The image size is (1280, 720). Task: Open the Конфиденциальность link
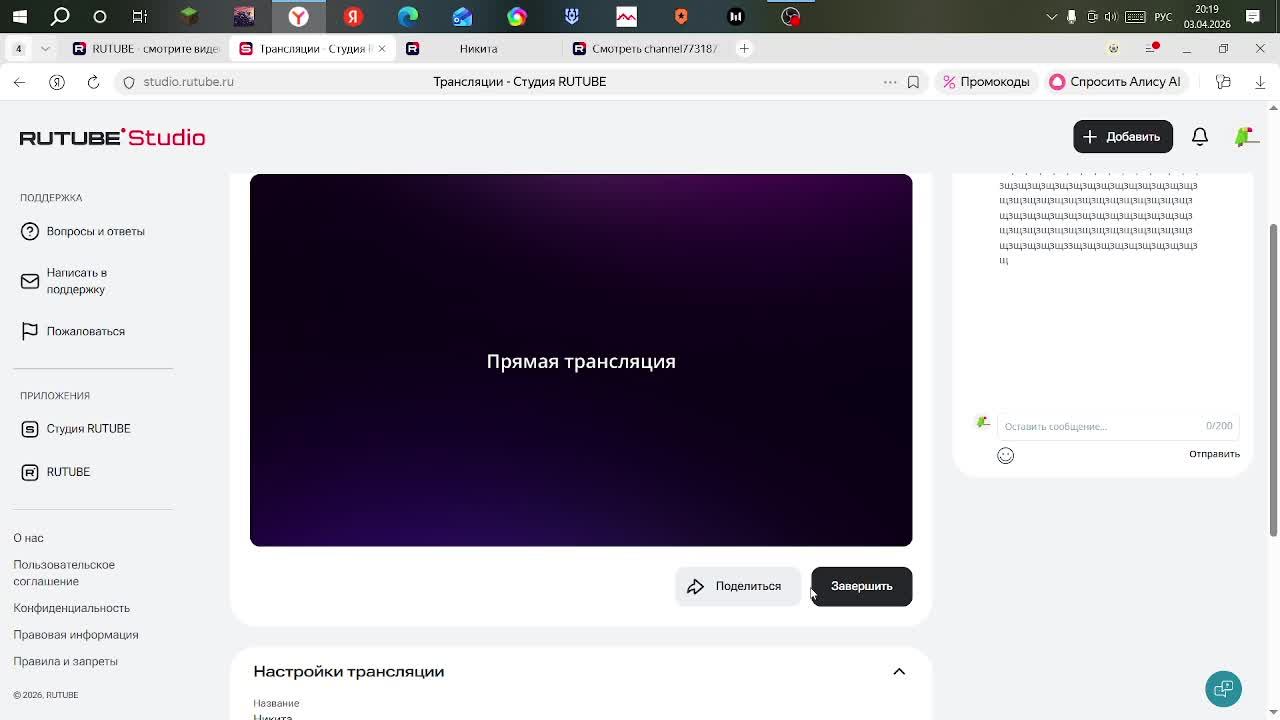pyautogui.click(x=71, y=608)
